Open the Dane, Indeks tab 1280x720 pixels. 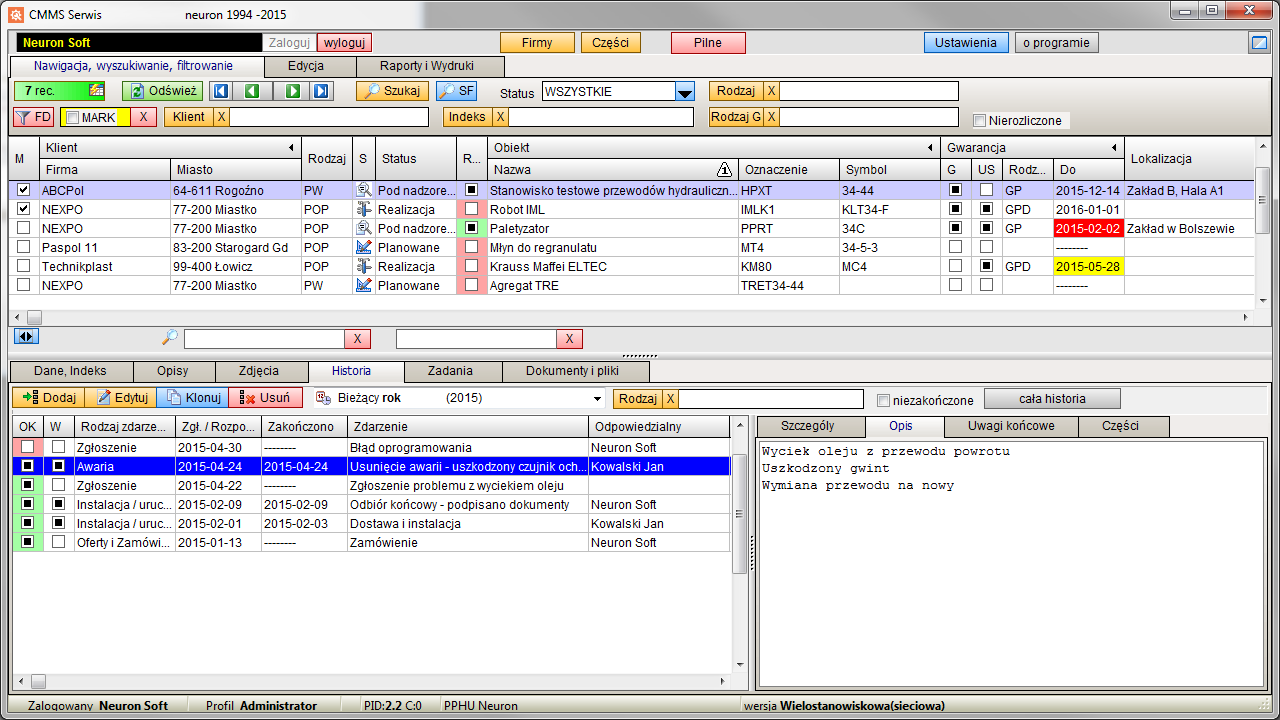pyautogui.click(x=71, y=371)
